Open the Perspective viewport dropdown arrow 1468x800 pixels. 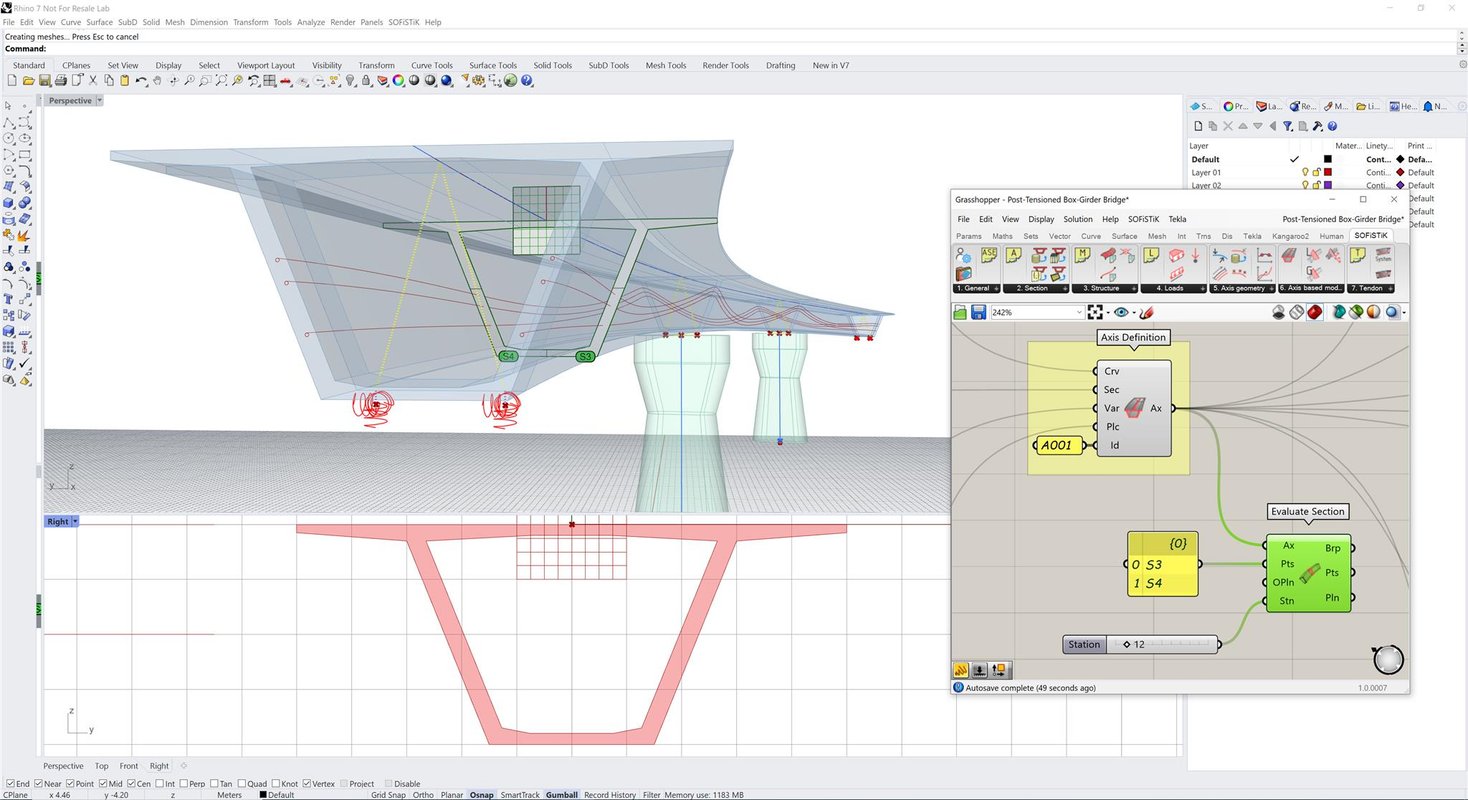point(99,101)
